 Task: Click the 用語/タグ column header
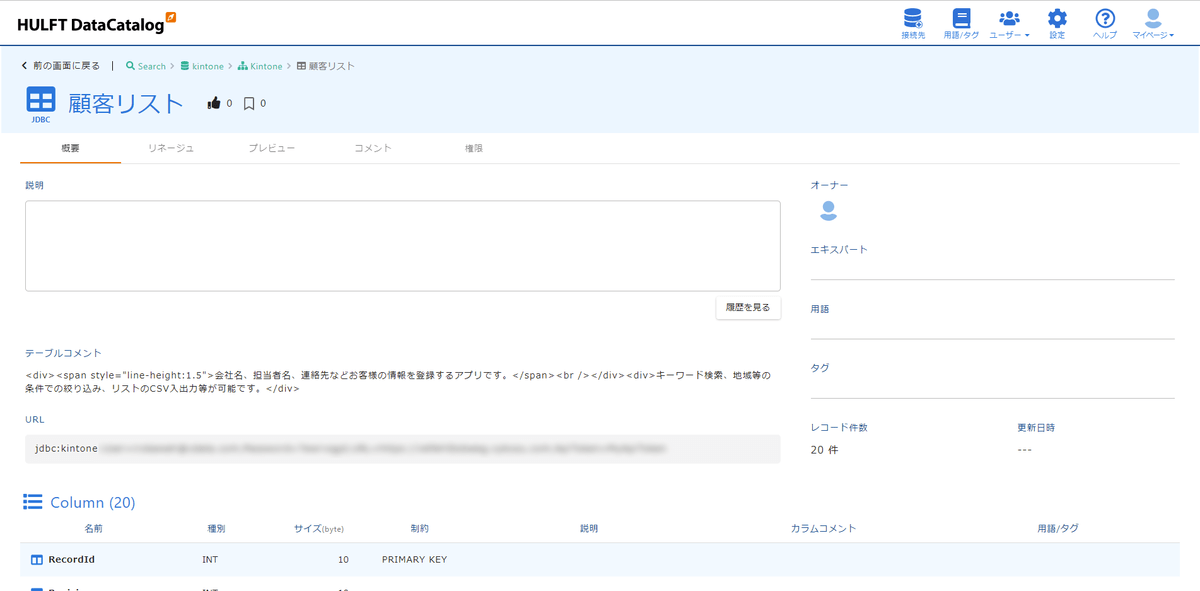[x=1058, y=528]
